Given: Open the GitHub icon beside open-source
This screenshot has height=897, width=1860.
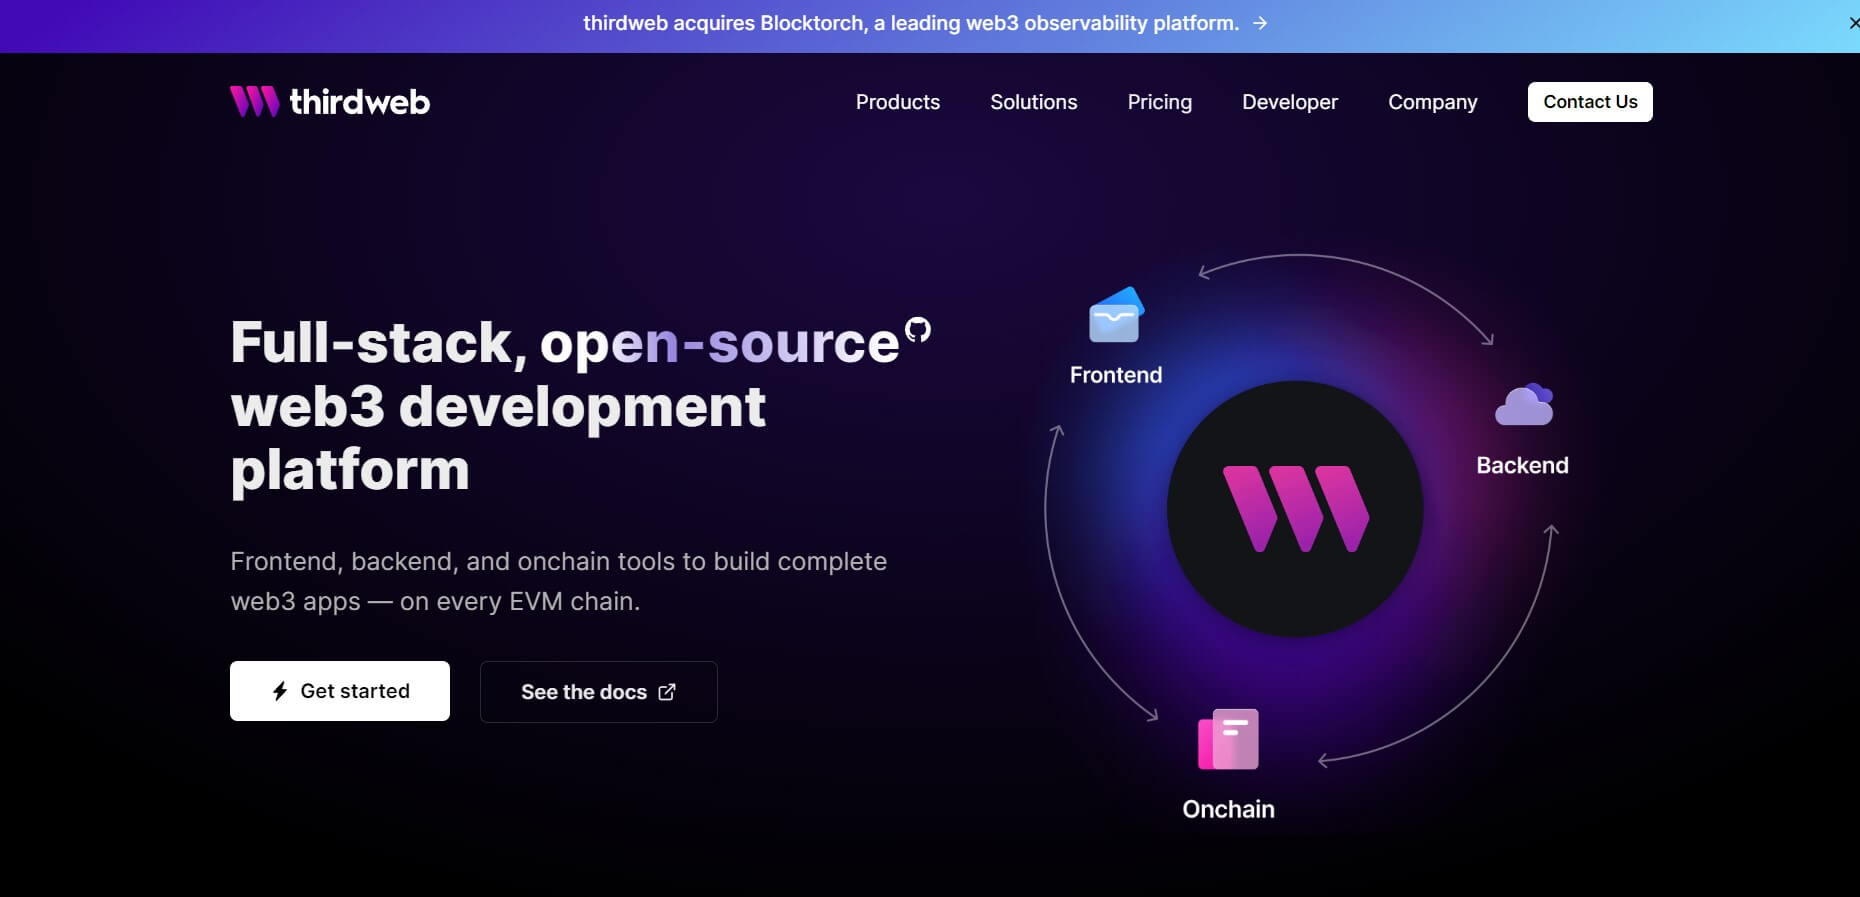Looking at the screenshot, I should coord(918,329).
